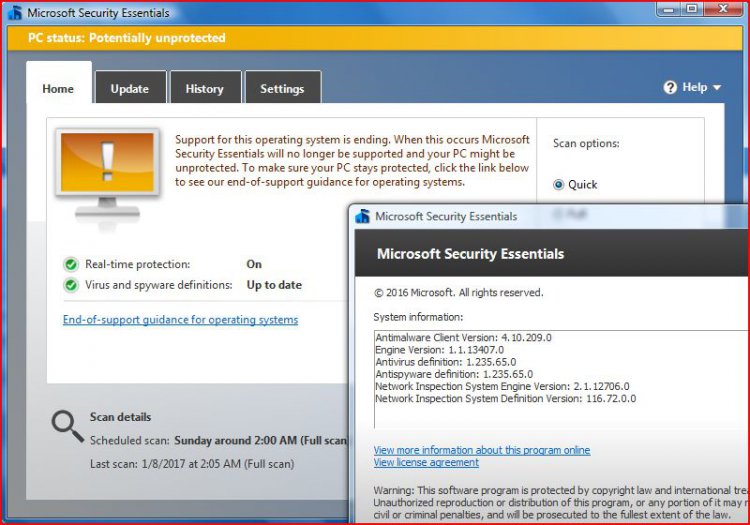Click the Virus and spyware definitions check icon
This screenshot has height=525, width=750.
click(x=71, y=285)
